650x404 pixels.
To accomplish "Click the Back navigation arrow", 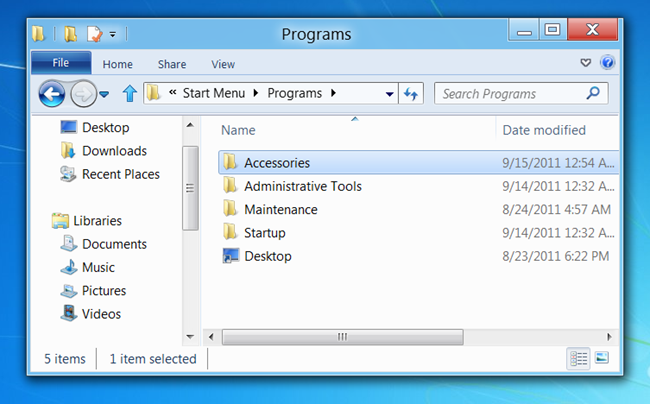I will point(52,94).
